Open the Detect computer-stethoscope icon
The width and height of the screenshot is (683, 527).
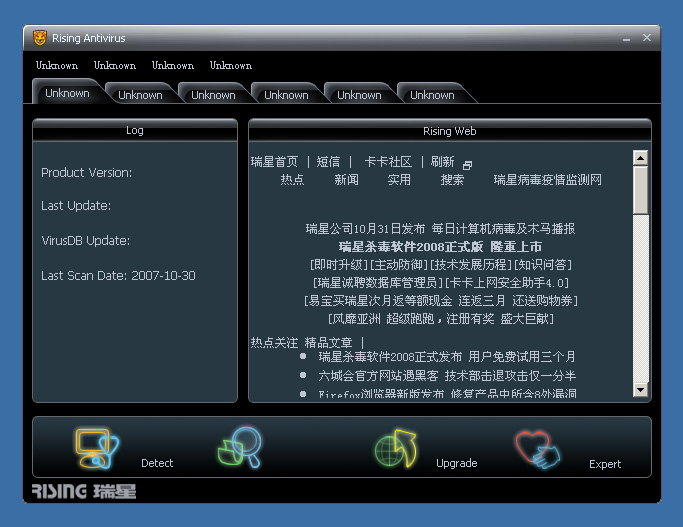(97, 448)
